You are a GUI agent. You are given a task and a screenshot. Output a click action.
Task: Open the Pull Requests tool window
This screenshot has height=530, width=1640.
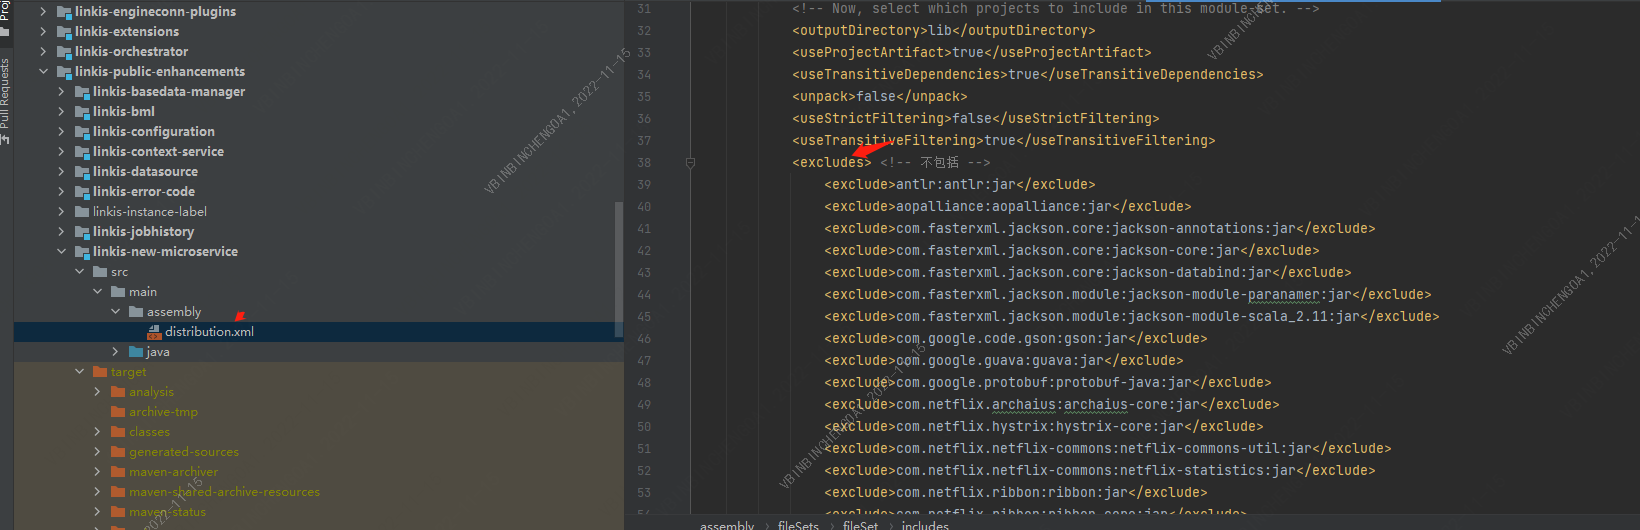click(x=5, y=95)
